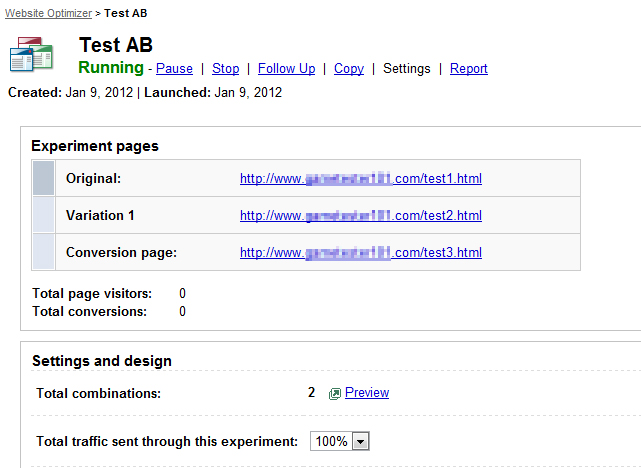This screenshot has height=468, width=641.
Task: Click the Variation 1 row color marker
Action: click(44, 215)
